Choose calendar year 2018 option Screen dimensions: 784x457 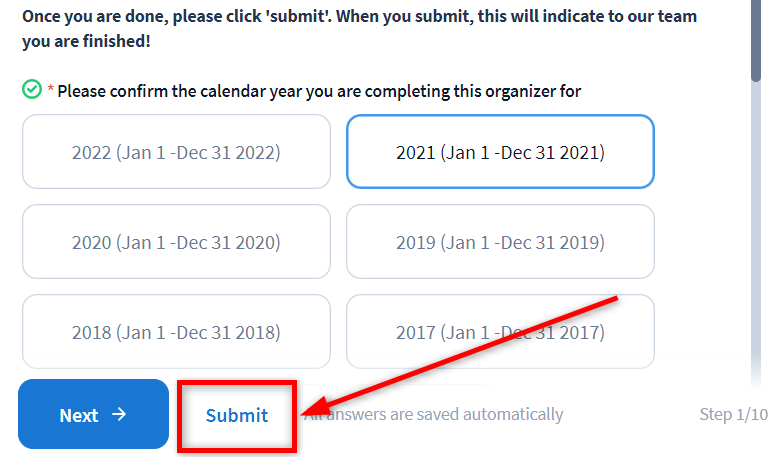coord(176,332)
